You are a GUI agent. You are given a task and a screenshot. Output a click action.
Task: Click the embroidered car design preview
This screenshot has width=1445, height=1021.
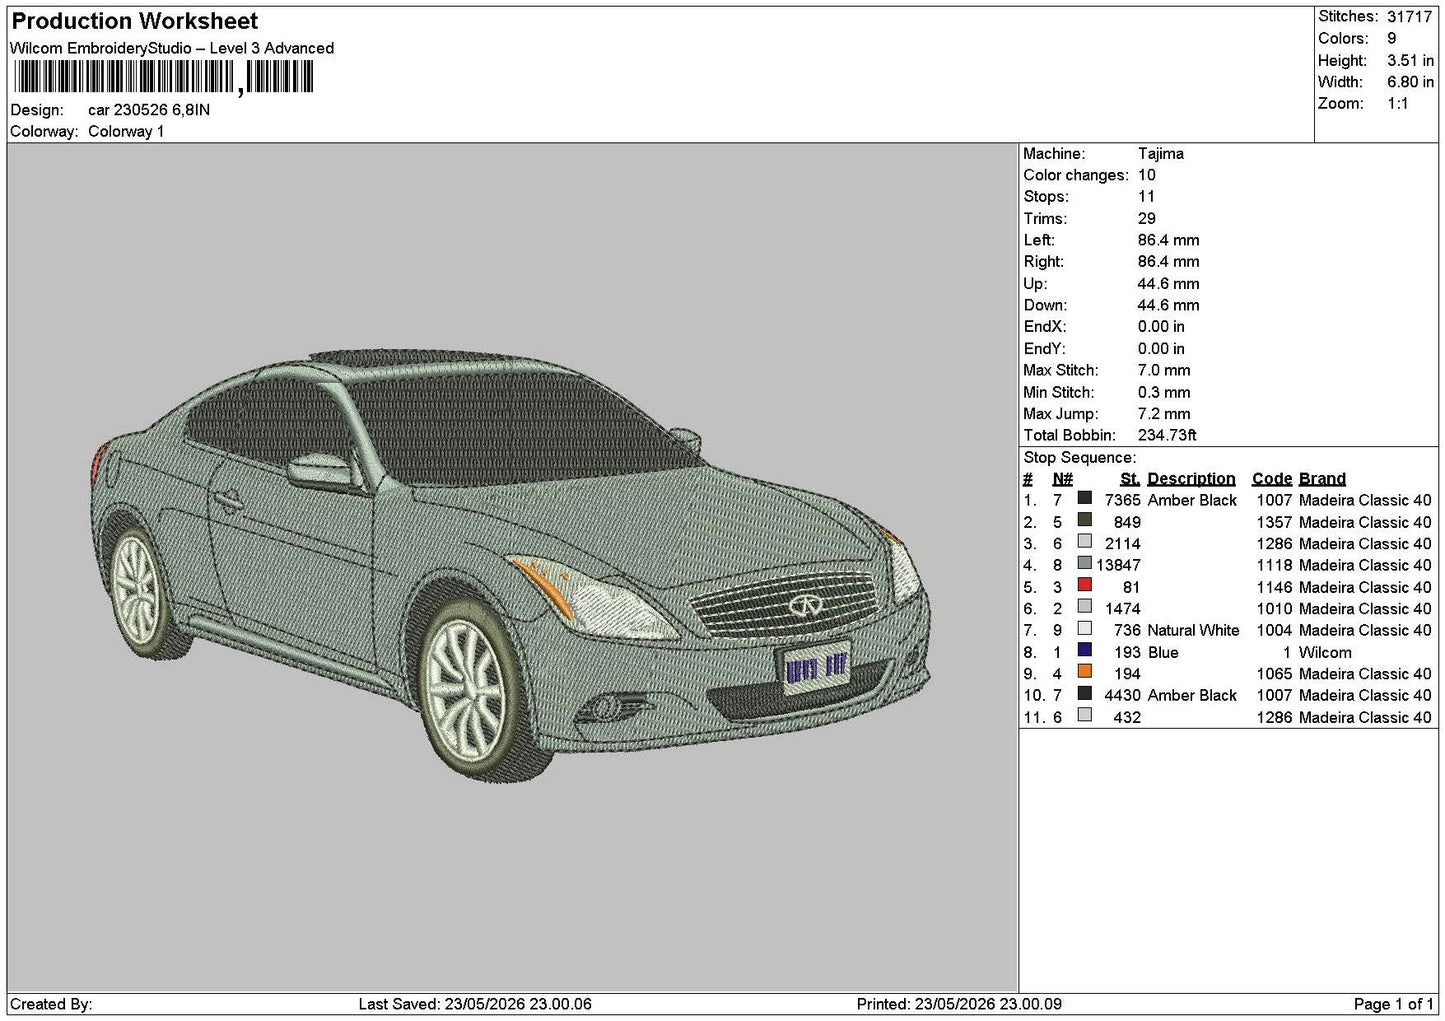(510, 565)
